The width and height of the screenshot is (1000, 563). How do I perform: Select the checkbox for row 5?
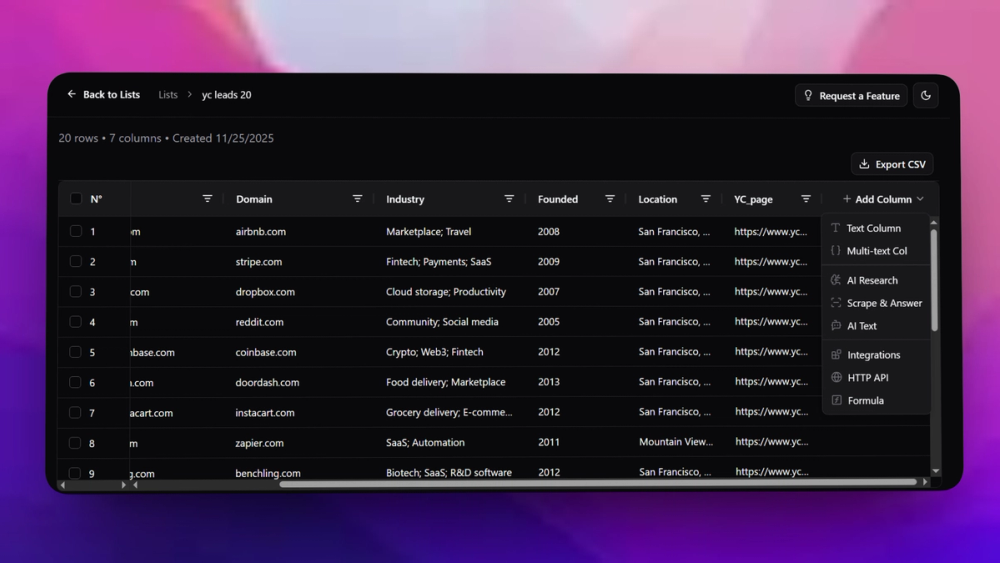coord(76,352)
